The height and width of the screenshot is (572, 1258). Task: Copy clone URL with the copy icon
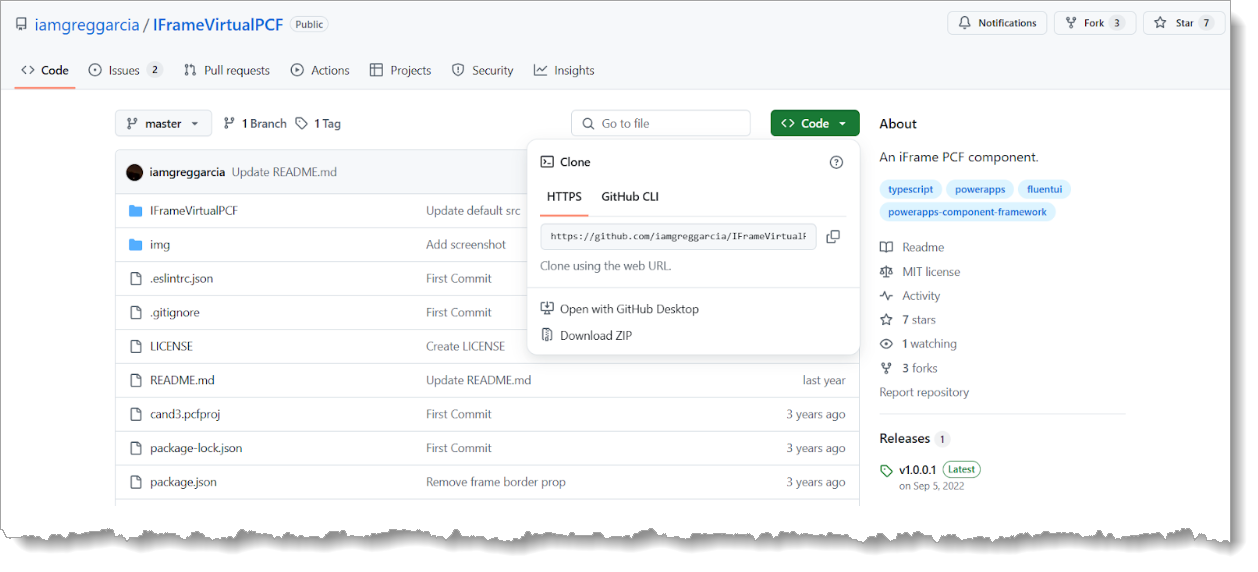point(833,236)
